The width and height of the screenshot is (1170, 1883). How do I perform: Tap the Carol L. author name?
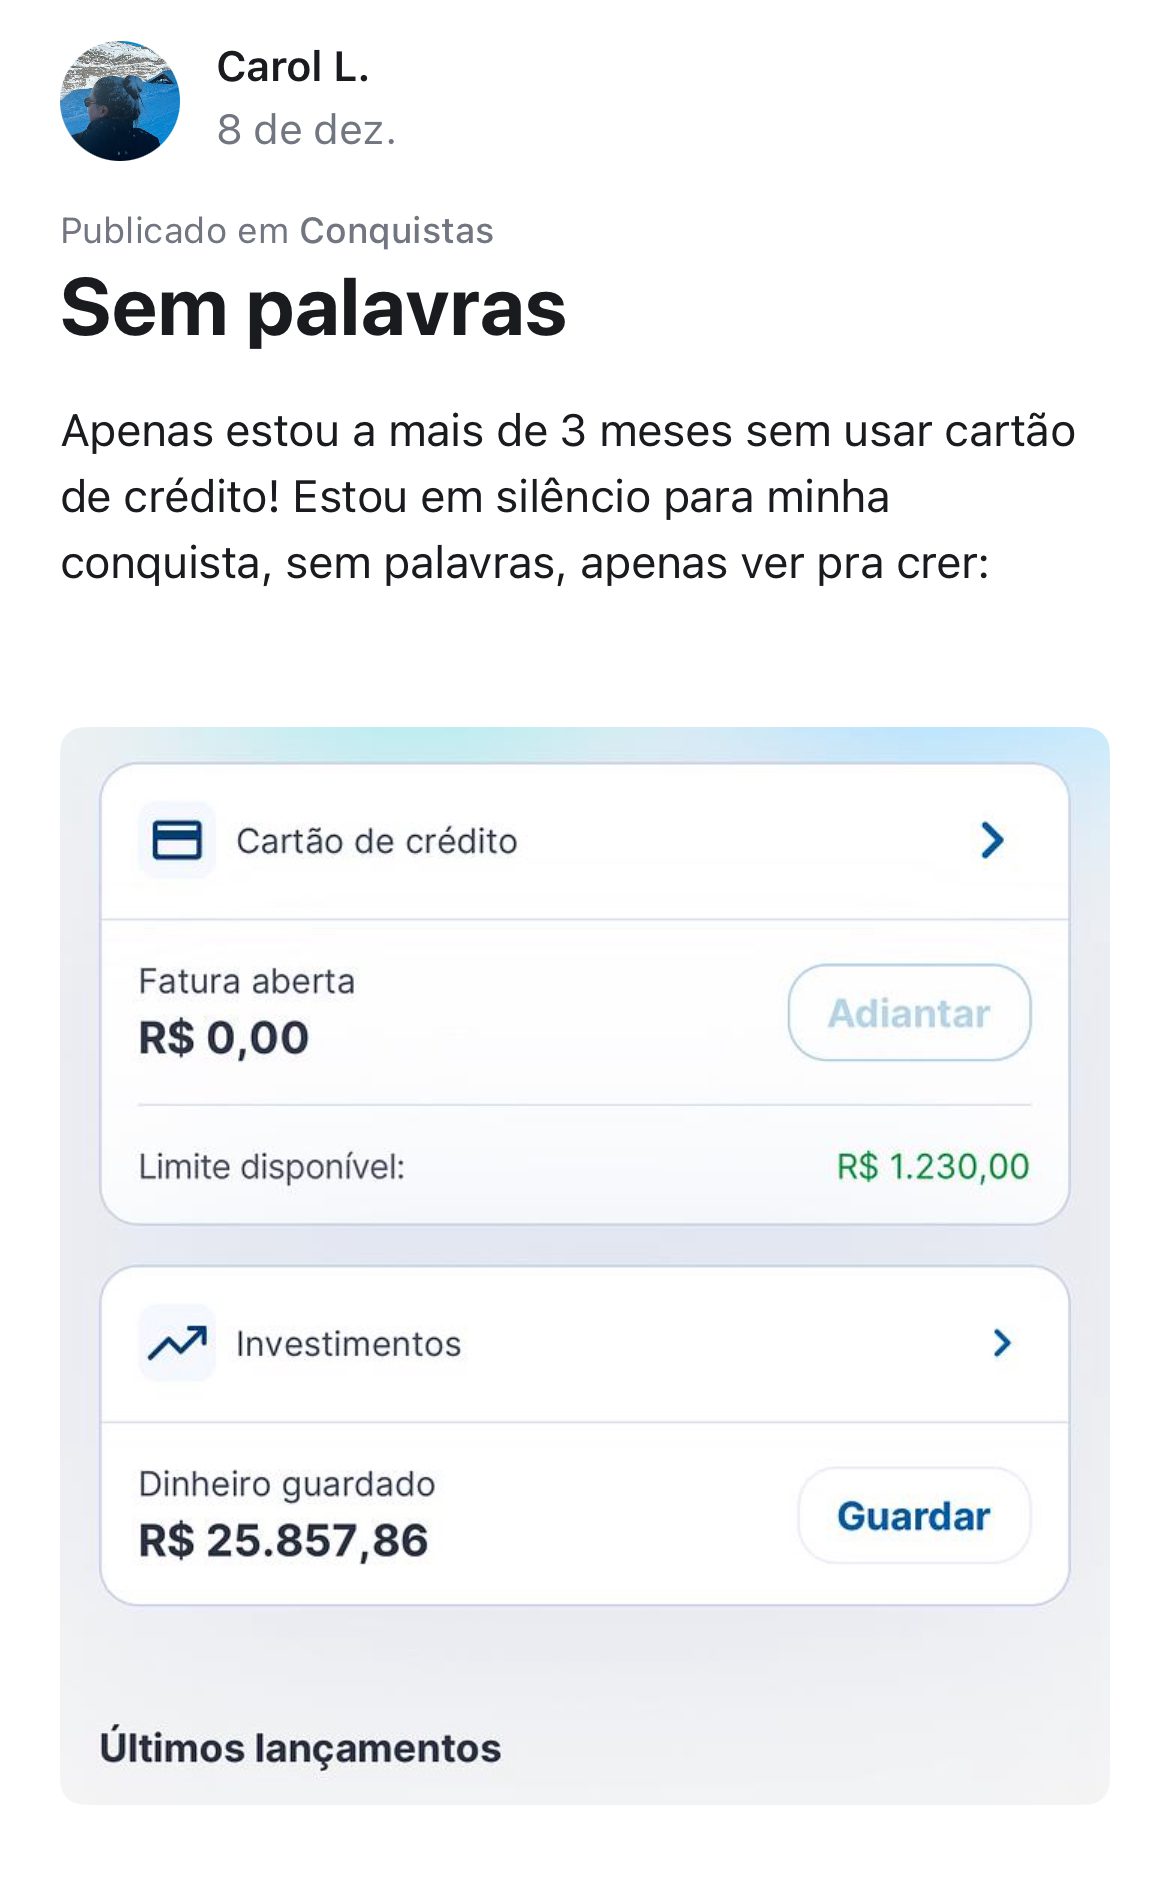(x=293, y=68)
